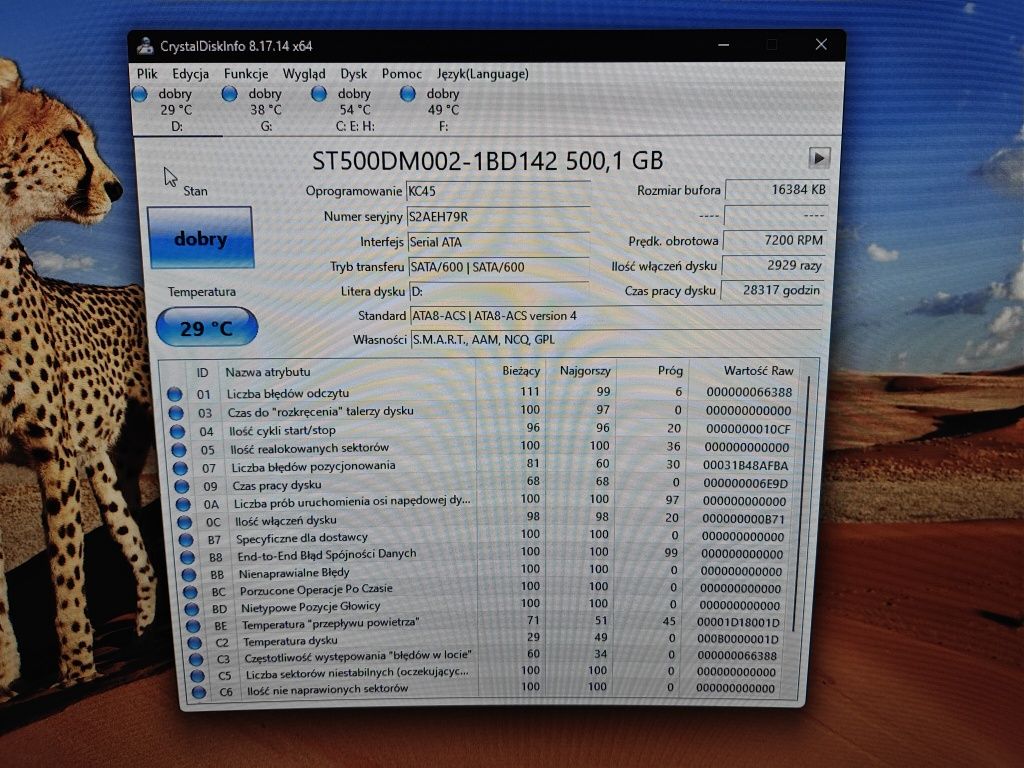1024x768 pixels.
Task: Click status dot of attribute C2 row
Action: coord(194,643)
